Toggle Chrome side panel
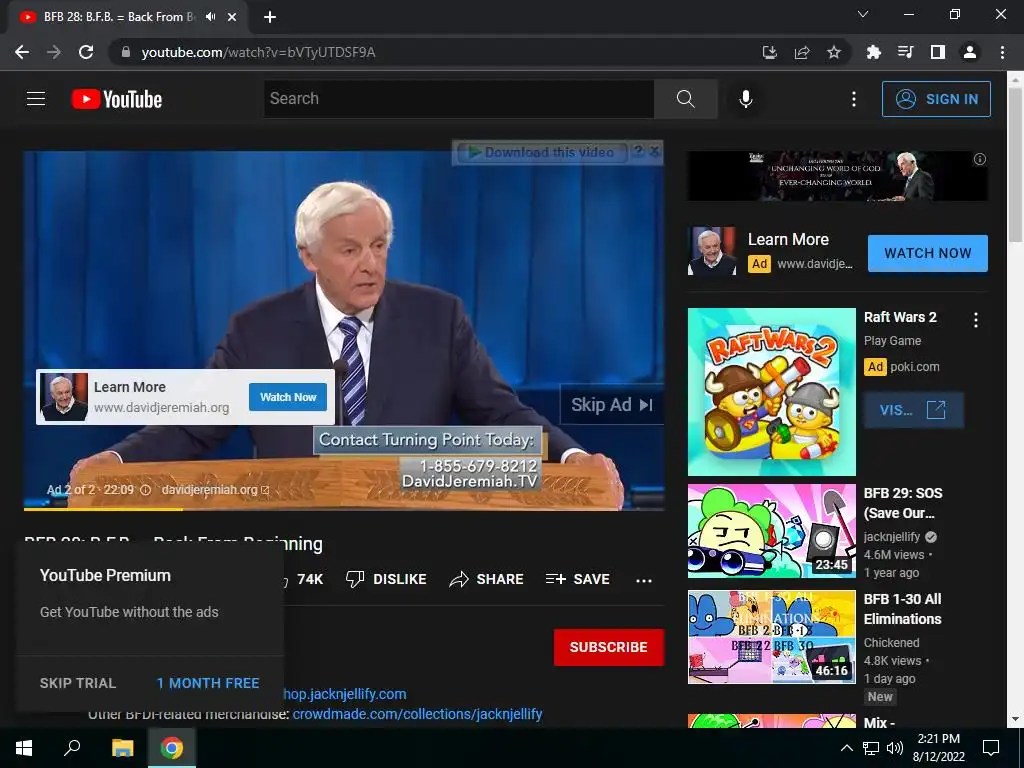1024x768 pixels. 938,52
